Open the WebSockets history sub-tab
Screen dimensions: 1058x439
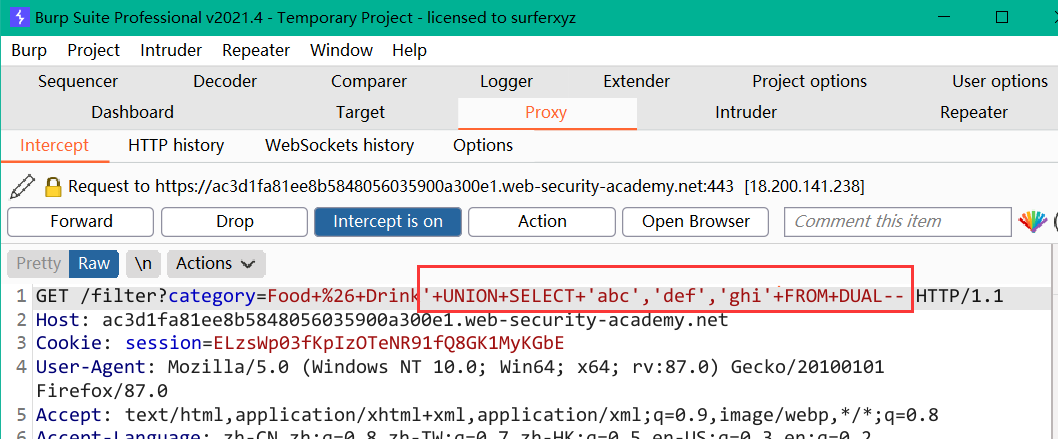coord(339,145)
